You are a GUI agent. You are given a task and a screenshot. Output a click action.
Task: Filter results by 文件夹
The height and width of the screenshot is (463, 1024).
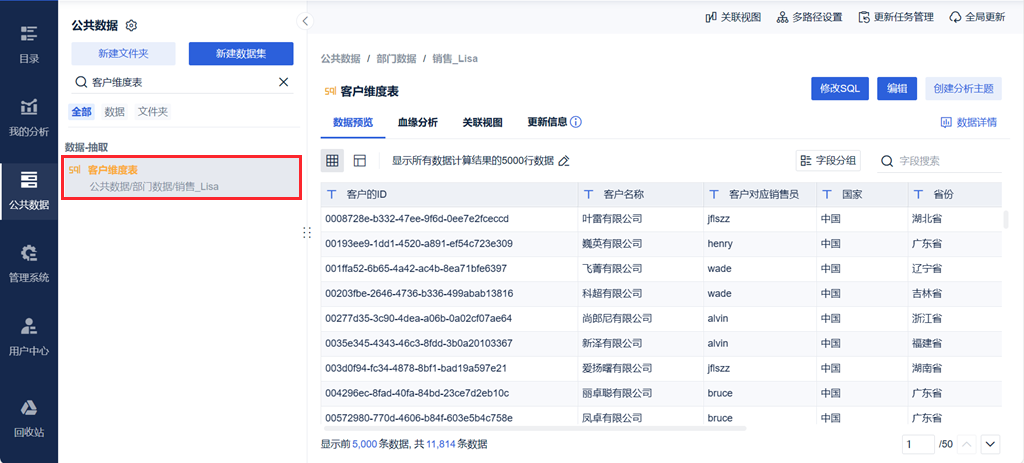153,112
